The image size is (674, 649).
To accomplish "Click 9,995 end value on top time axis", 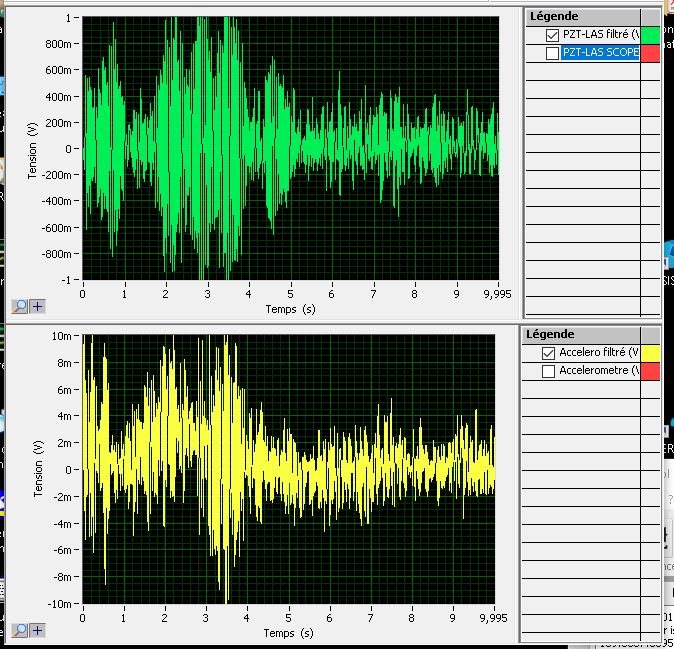I will coord(496,294).
